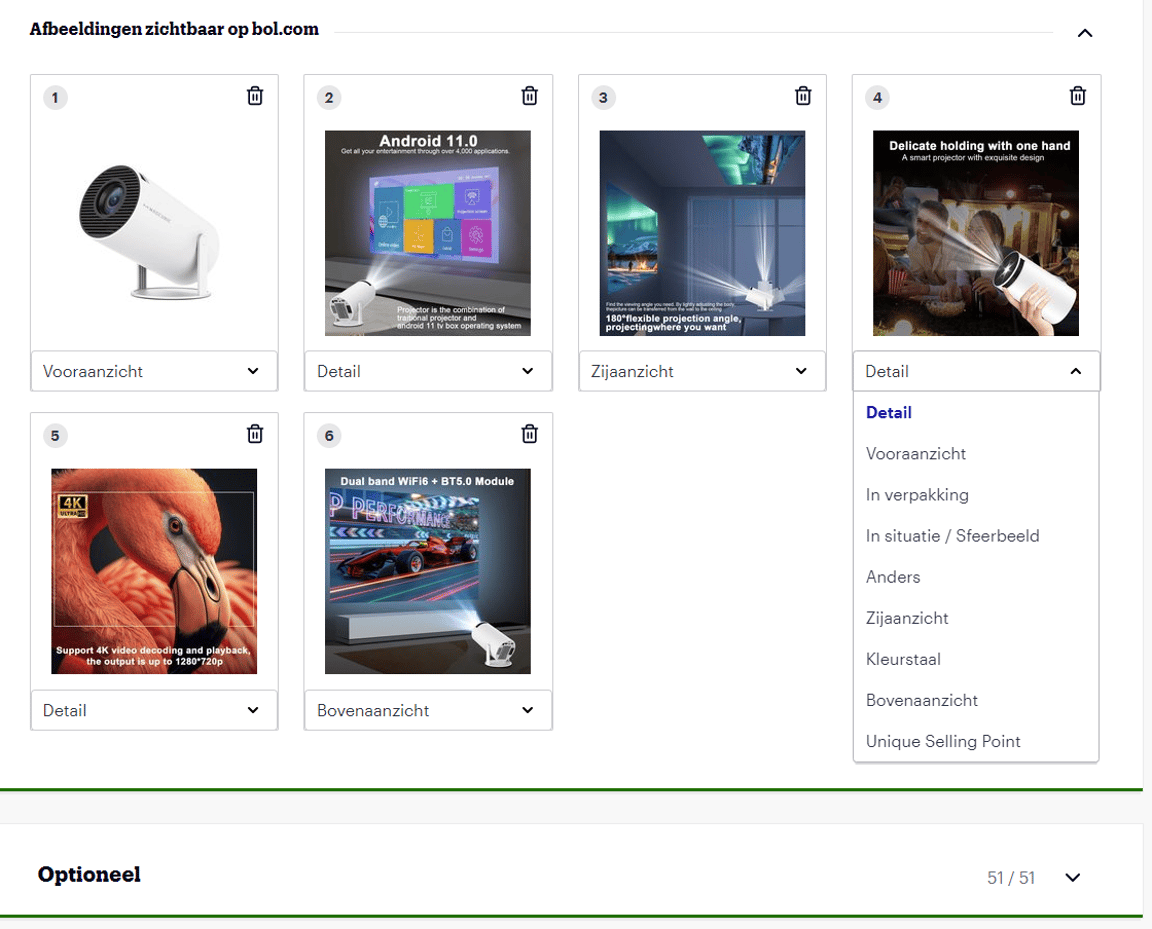Click the Android 11.0 image thumbnail
The image size is (1152, 929).
(x=428, y=232)
